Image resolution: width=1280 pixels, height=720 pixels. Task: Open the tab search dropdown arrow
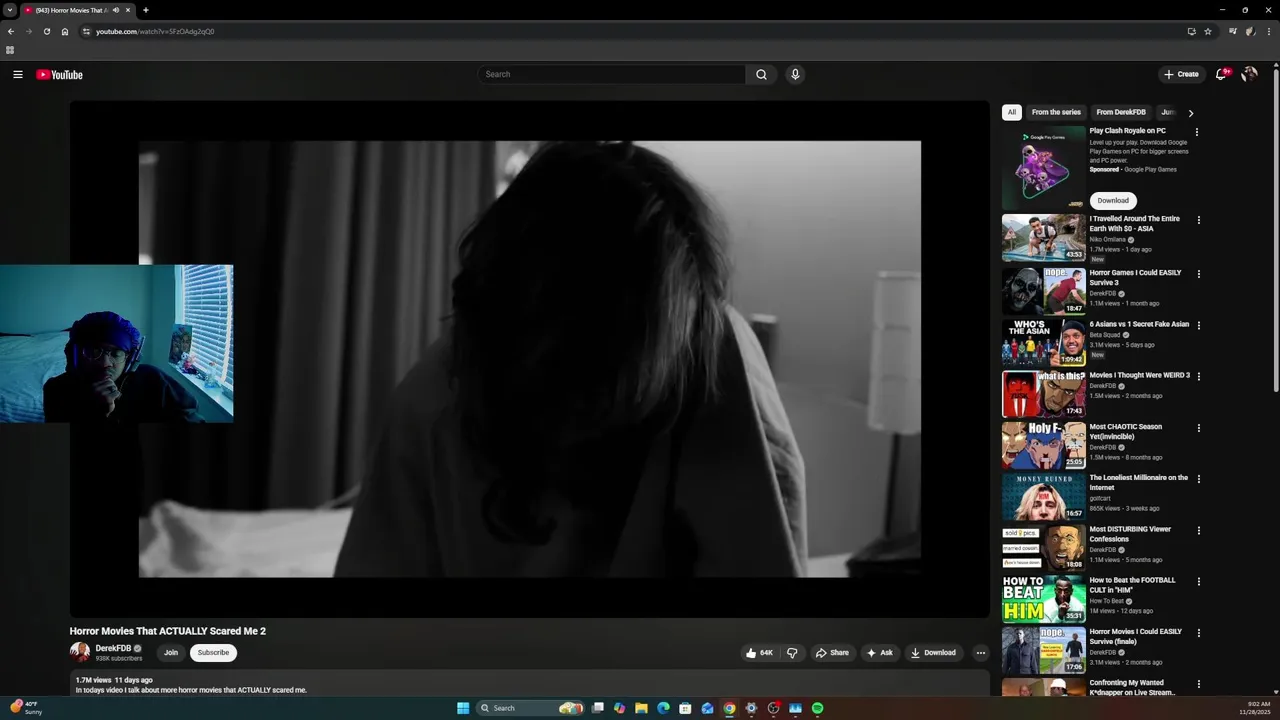(x=10, y=10)
